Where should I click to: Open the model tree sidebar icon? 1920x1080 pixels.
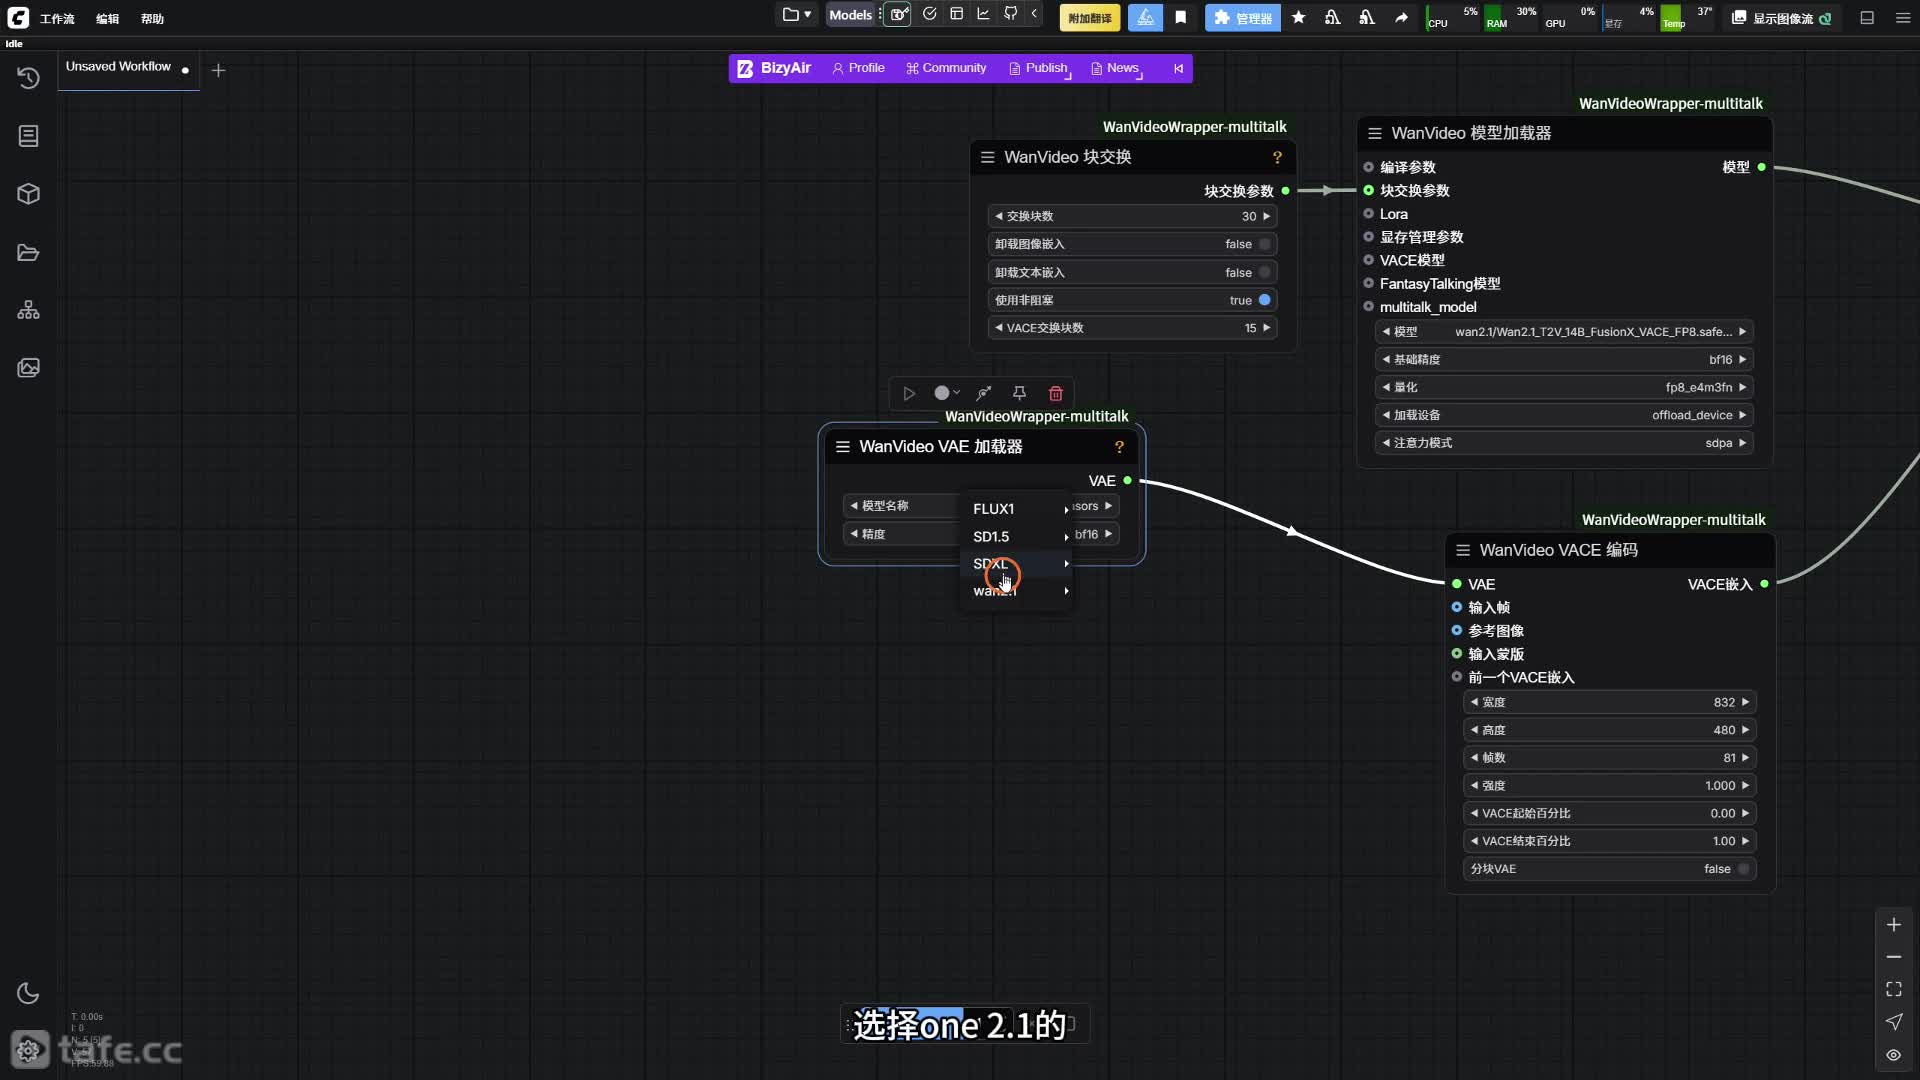[28, 310]
